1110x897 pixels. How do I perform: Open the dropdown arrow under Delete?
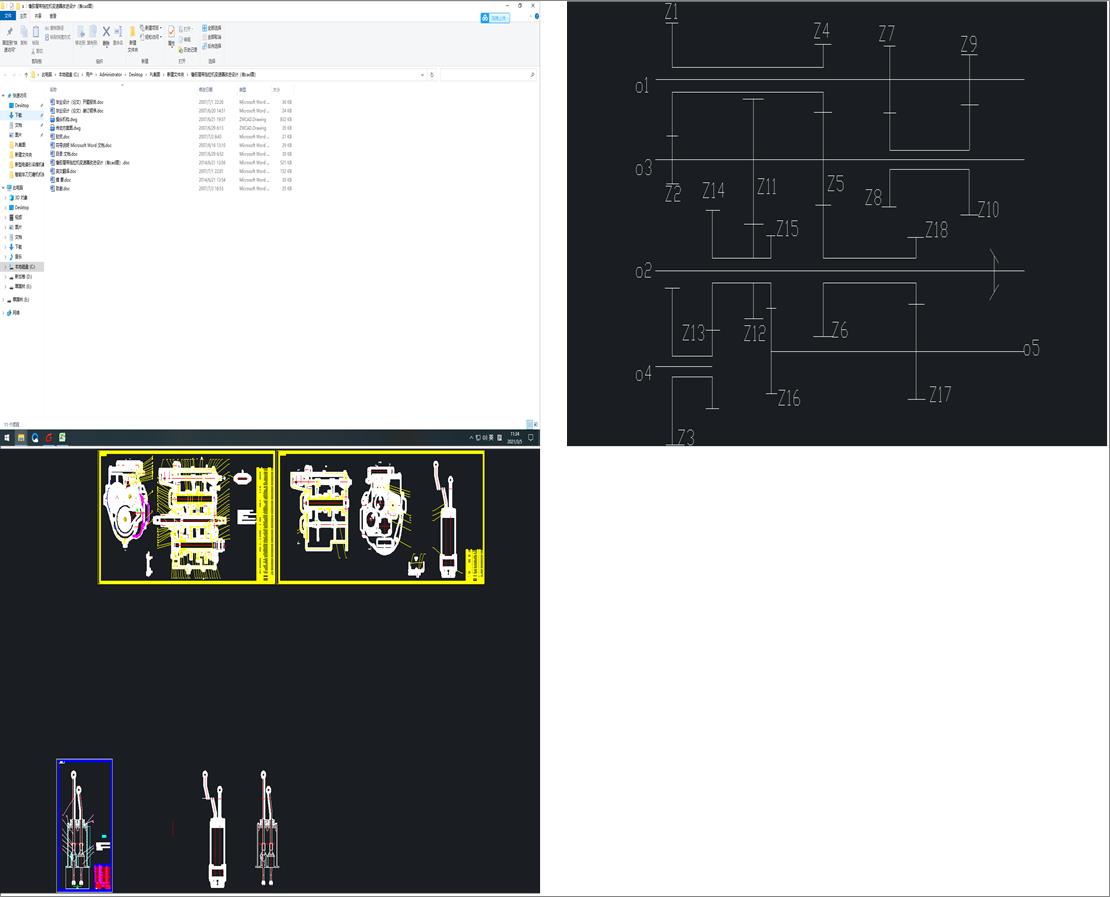106,47
